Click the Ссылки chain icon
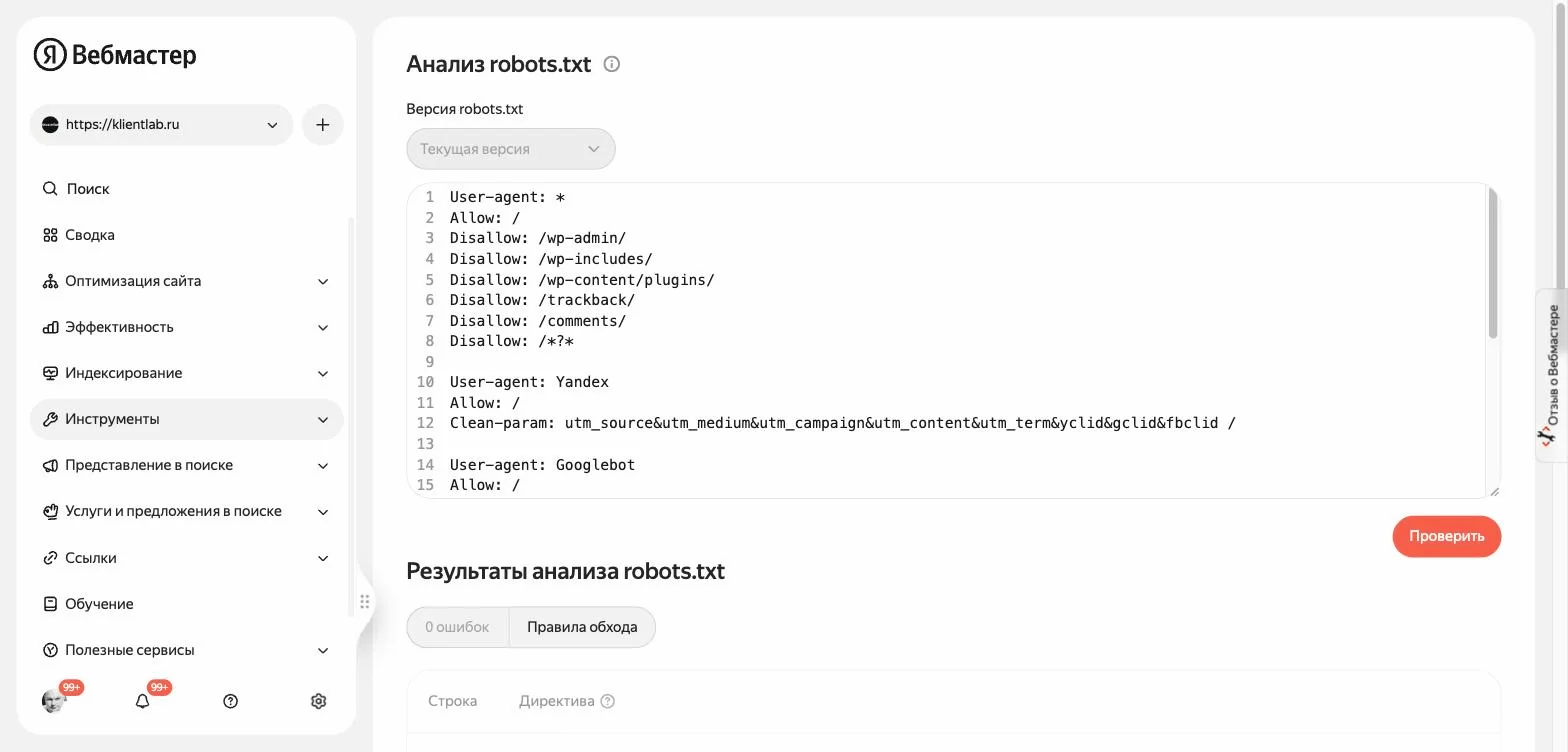 coord(50,558)
